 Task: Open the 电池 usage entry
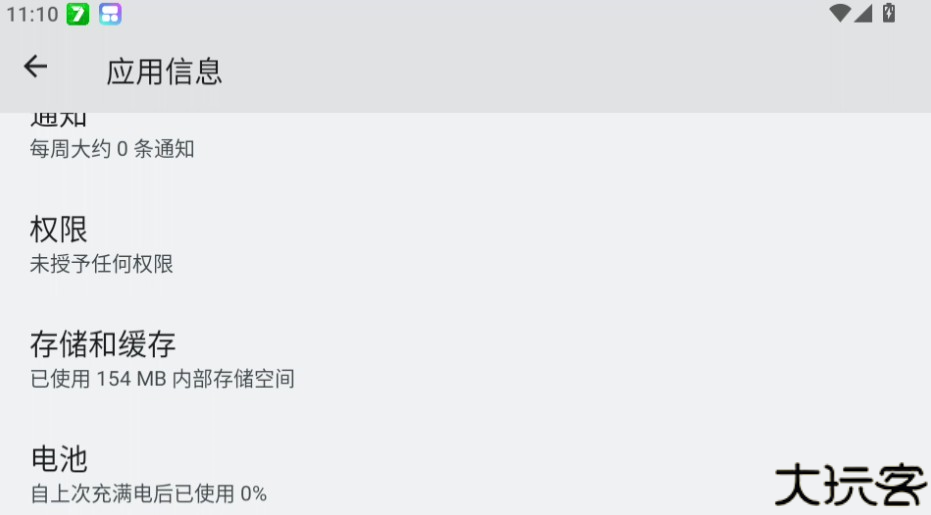point(59,459)
